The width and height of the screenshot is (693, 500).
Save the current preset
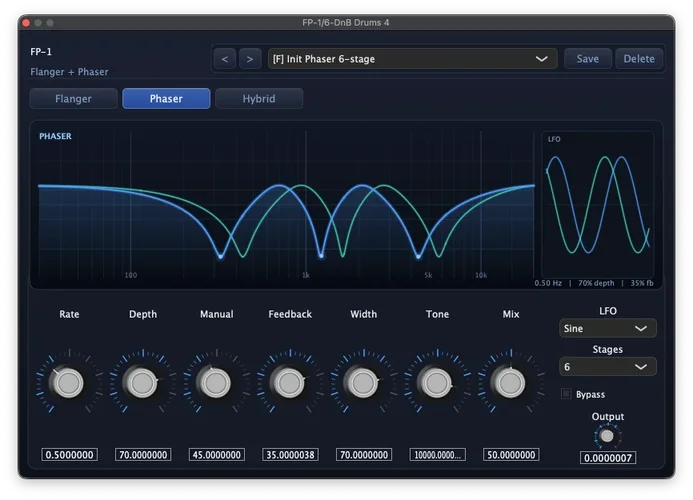coord(587,59)
